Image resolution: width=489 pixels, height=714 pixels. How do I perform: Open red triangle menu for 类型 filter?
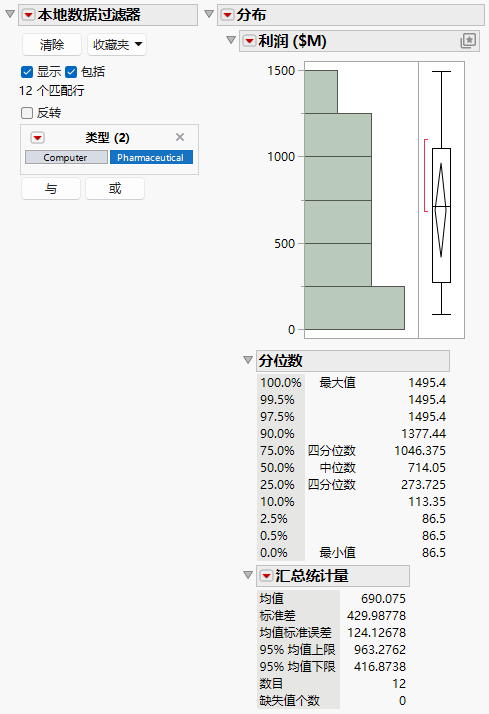click(37, 138)
